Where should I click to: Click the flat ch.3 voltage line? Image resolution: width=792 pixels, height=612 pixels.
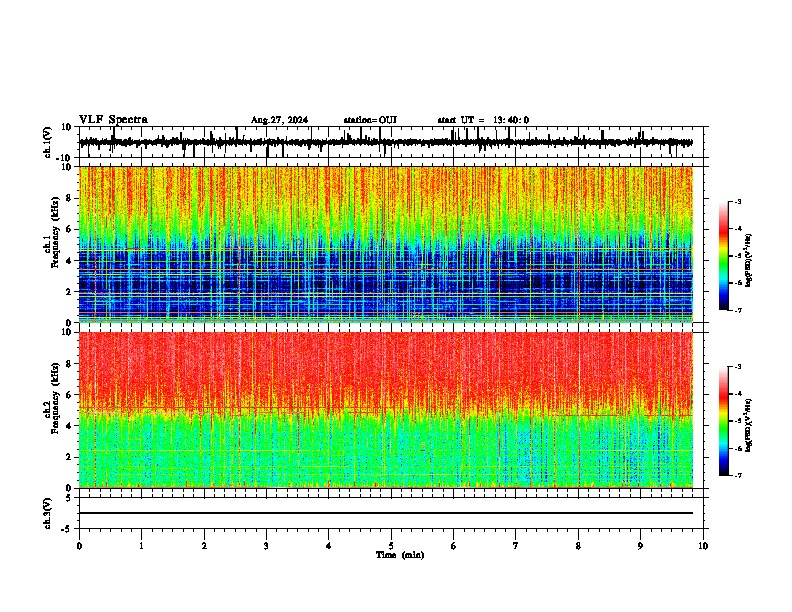386,513
